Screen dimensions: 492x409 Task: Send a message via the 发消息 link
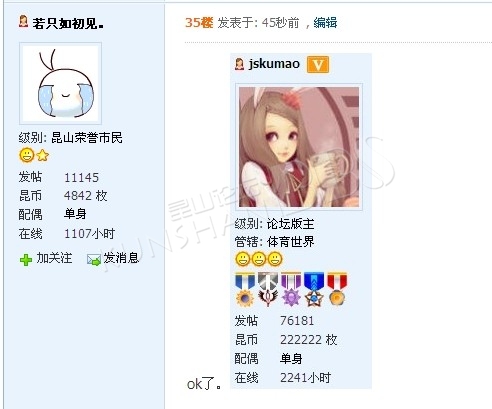(x=121, y=258)
